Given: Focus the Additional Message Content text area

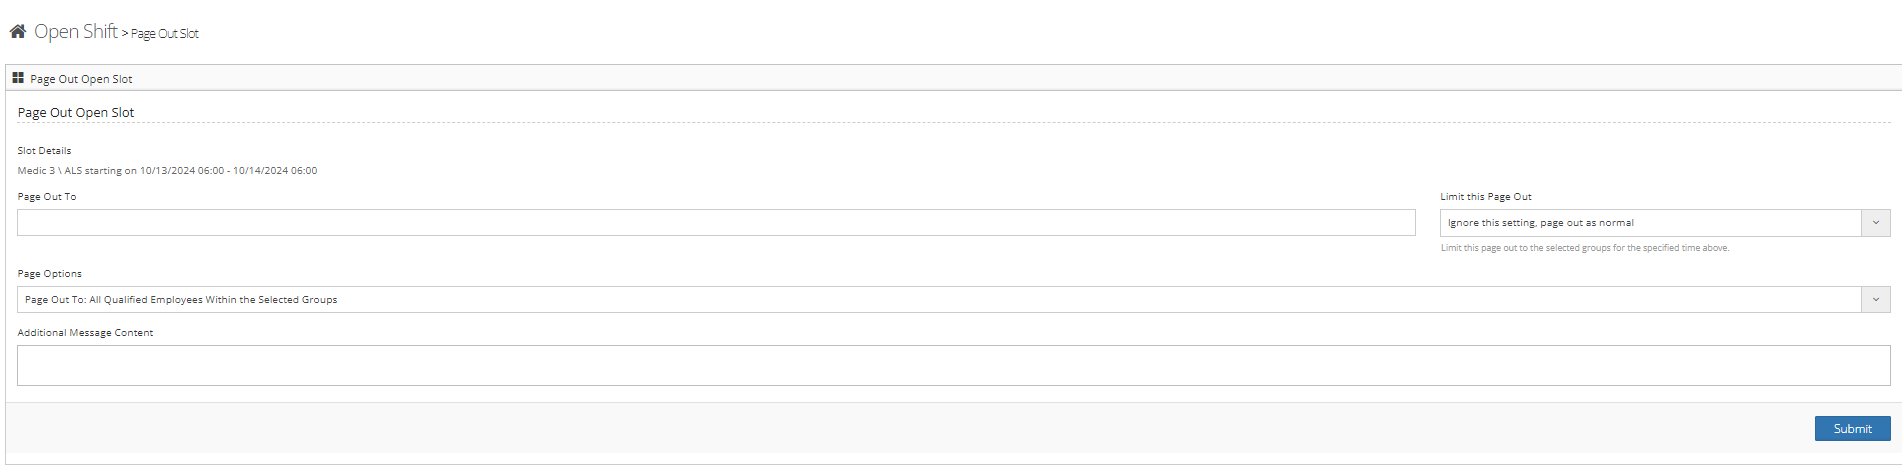Looking at the screenshot, I should pos(953,366).
